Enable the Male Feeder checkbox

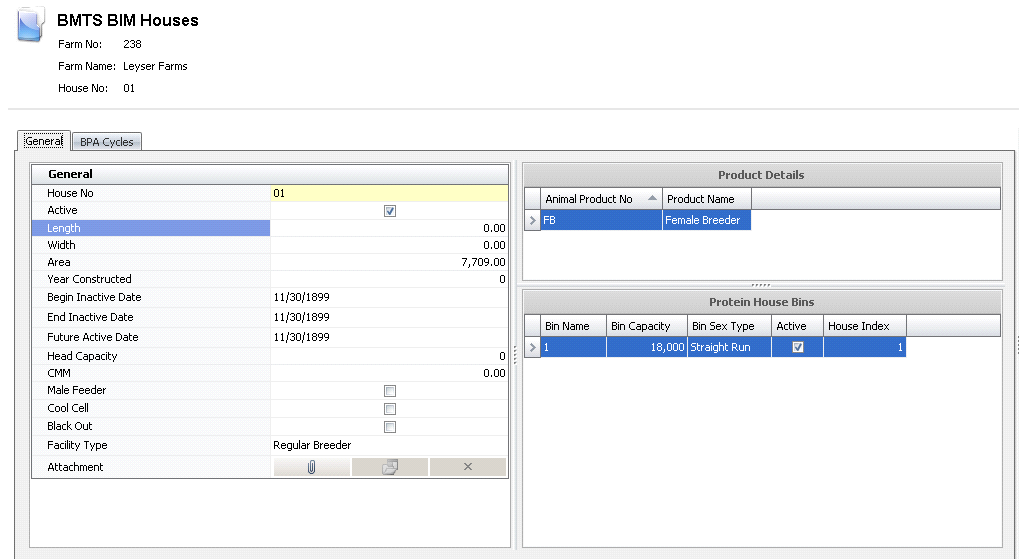tap(390, 391)
